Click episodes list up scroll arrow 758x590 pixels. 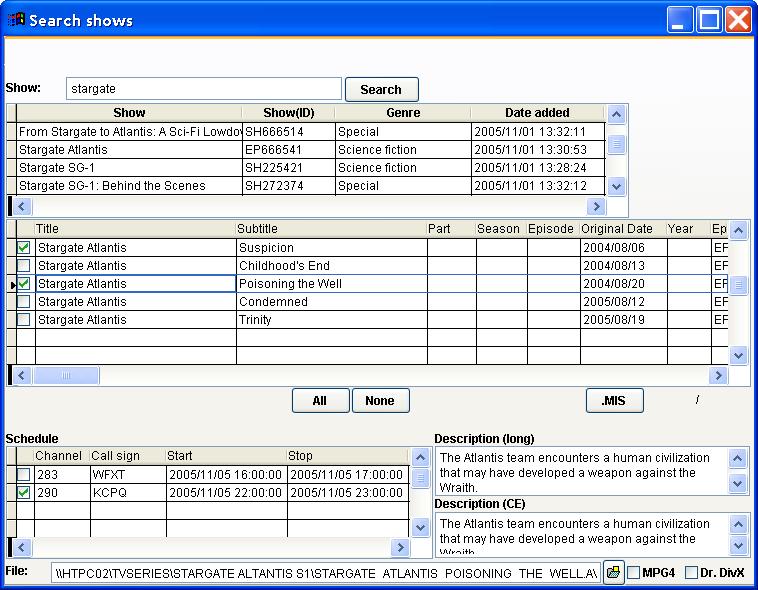pos(739,230)
